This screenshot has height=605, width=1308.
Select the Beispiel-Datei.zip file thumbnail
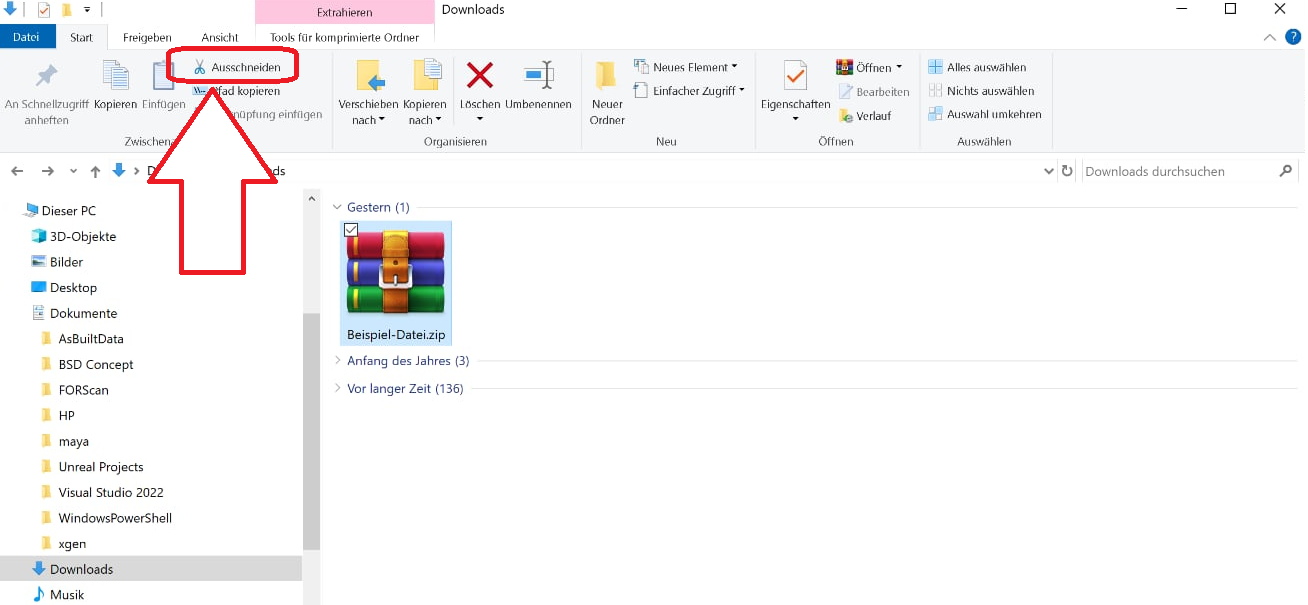396,273
